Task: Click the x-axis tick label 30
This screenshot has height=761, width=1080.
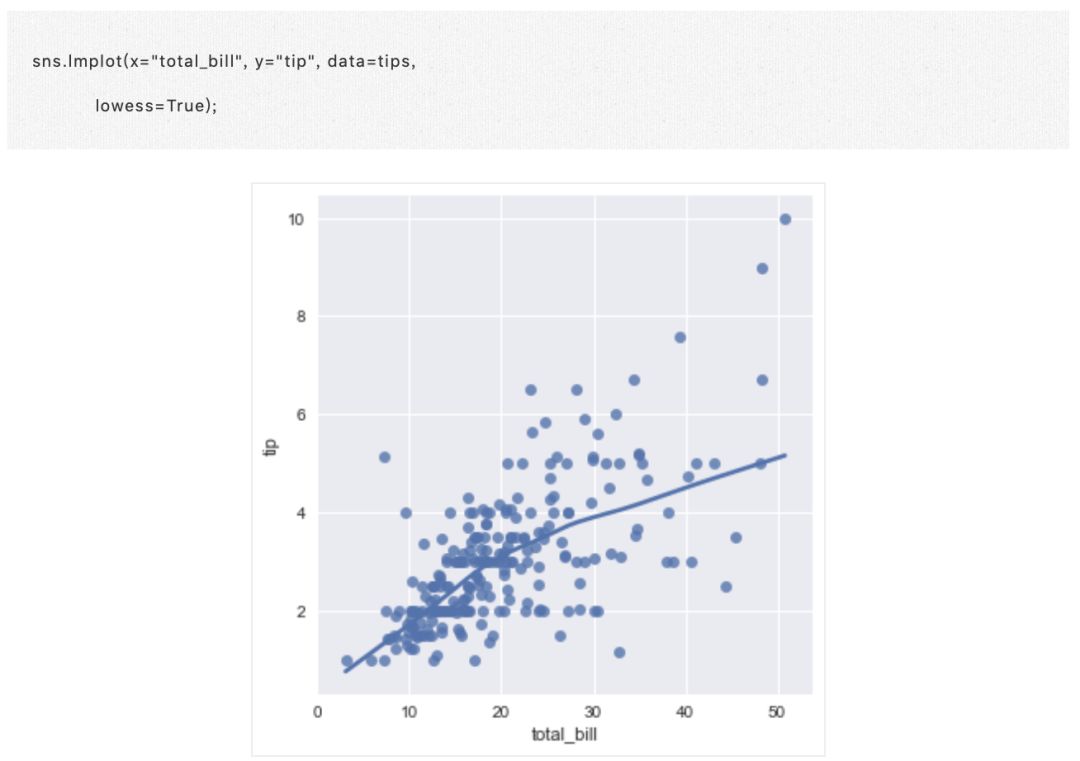Action: coord(594,711)
